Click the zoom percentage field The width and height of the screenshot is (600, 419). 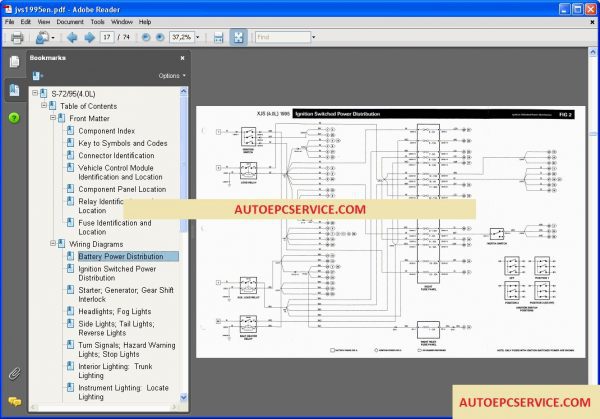tap(182, 37)
